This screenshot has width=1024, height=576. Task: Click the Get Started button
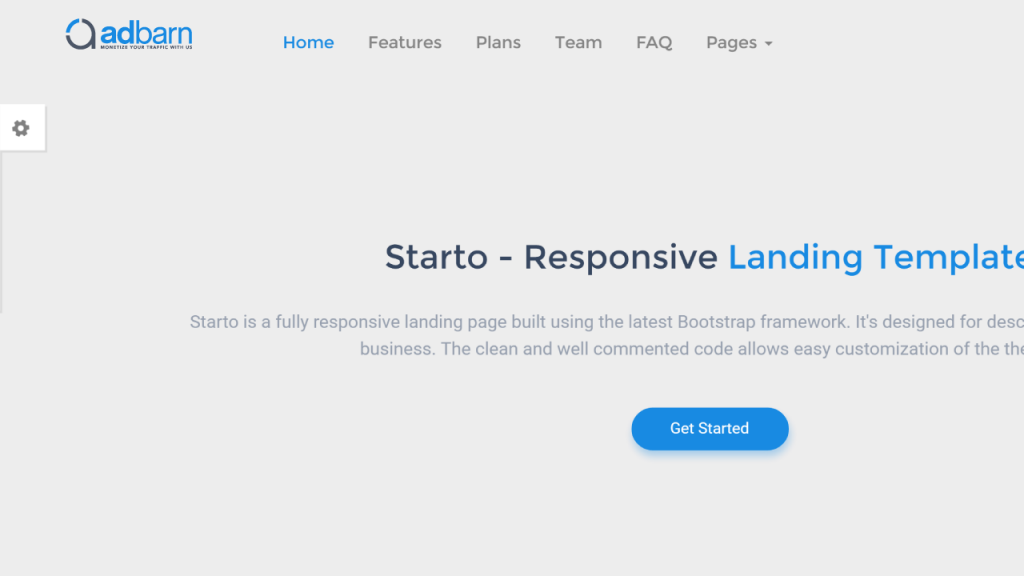(710, 428)
